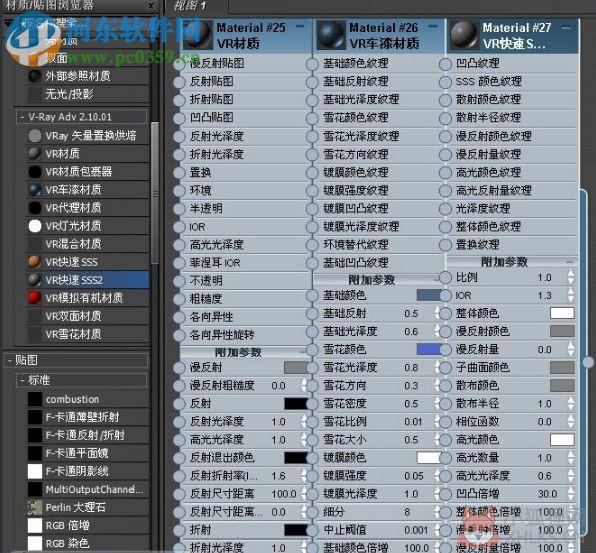Open 基础颜色 color swatch in Material #26
596x553 pixels.
point(429,295)
